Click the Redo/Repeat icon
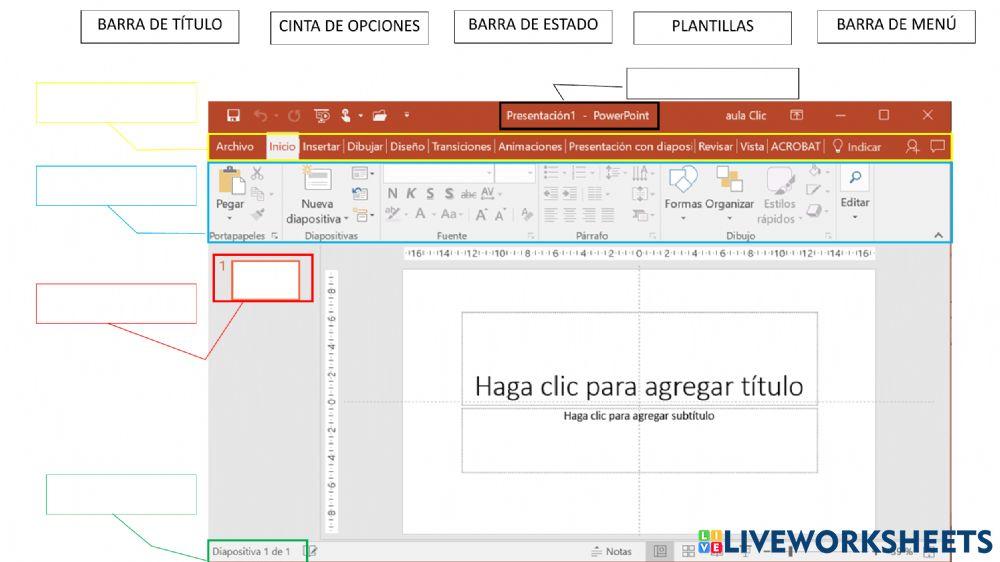The width and height of the screenshot is (1000, 562). click(294, 115)
